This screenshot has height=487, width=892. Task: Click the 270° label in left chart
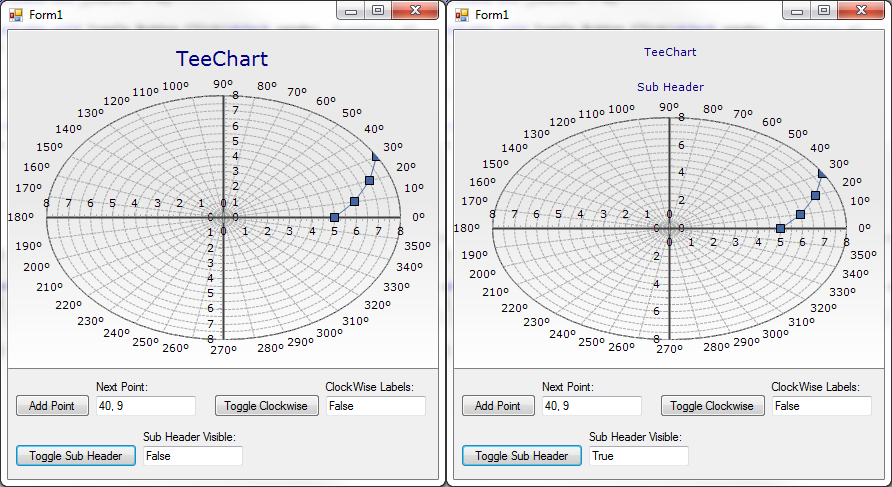click(x=224, y=350)
